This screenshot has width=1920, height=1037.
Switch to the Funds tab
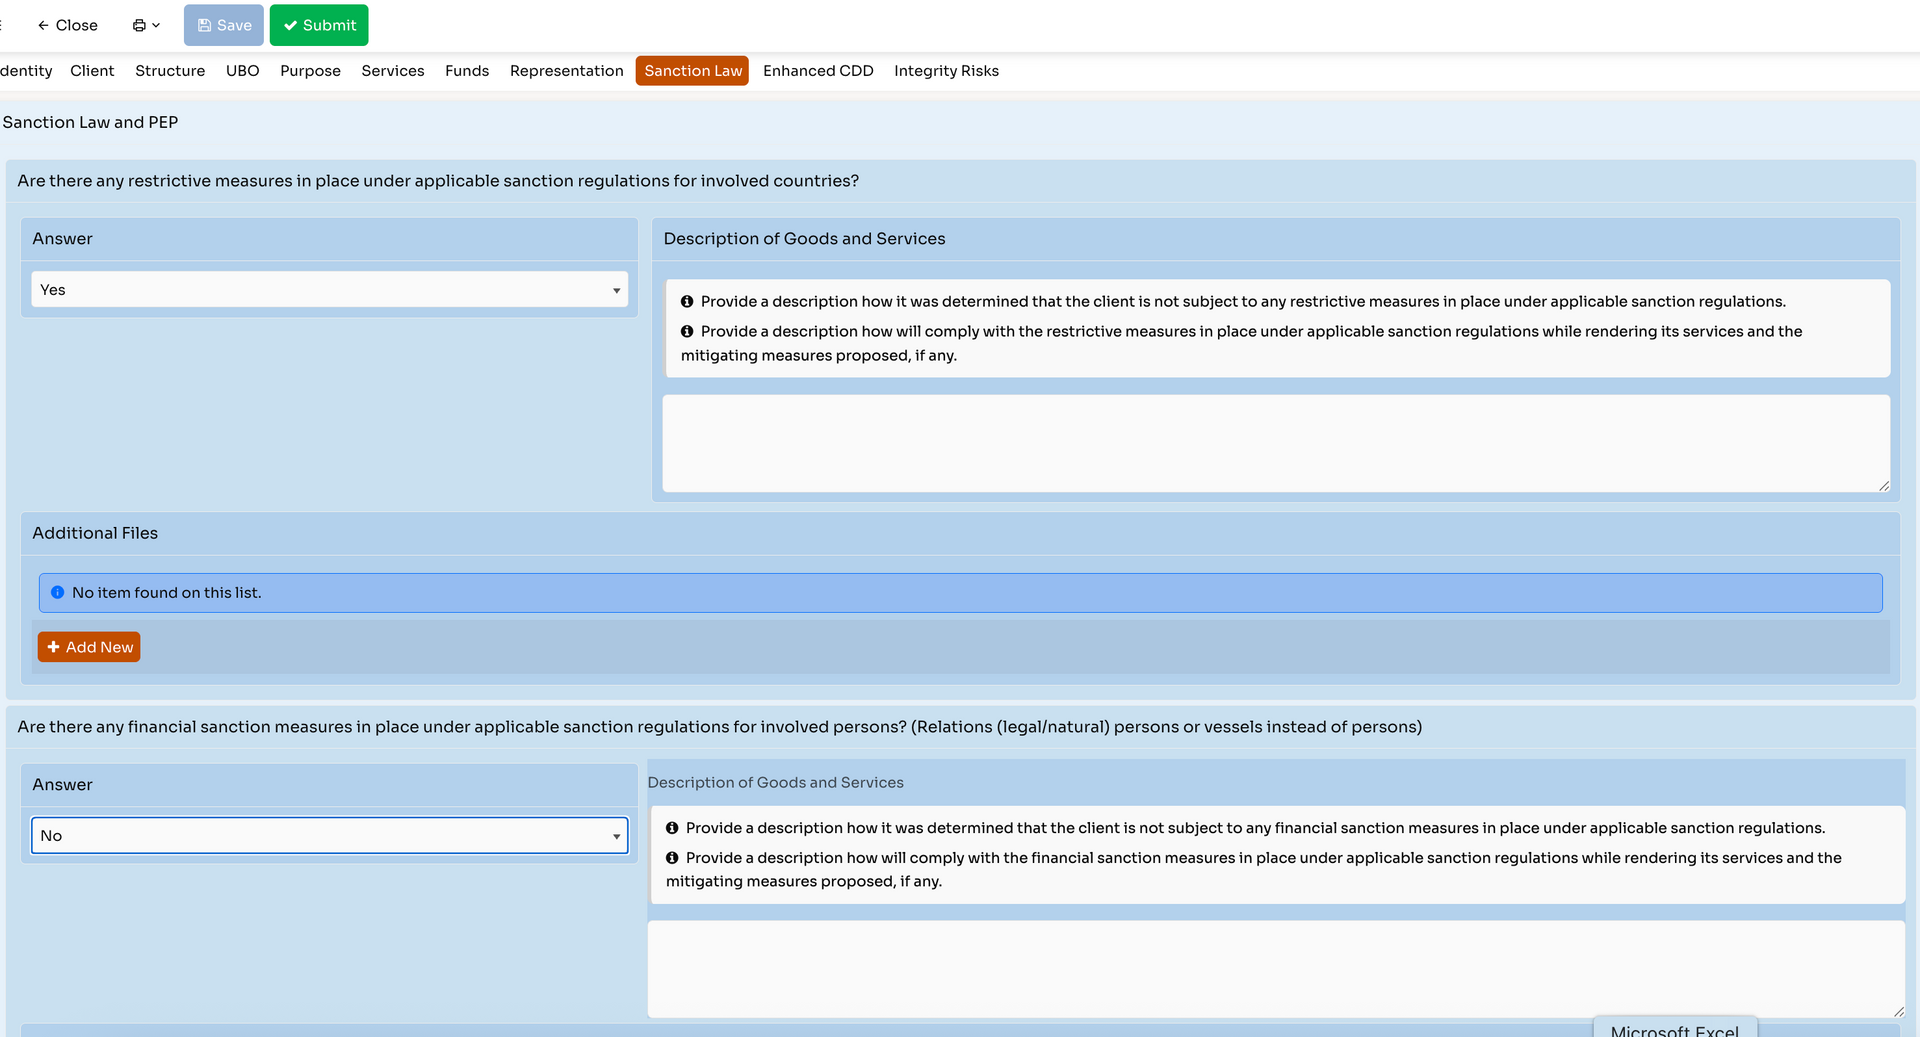click(x=467, y=71)
